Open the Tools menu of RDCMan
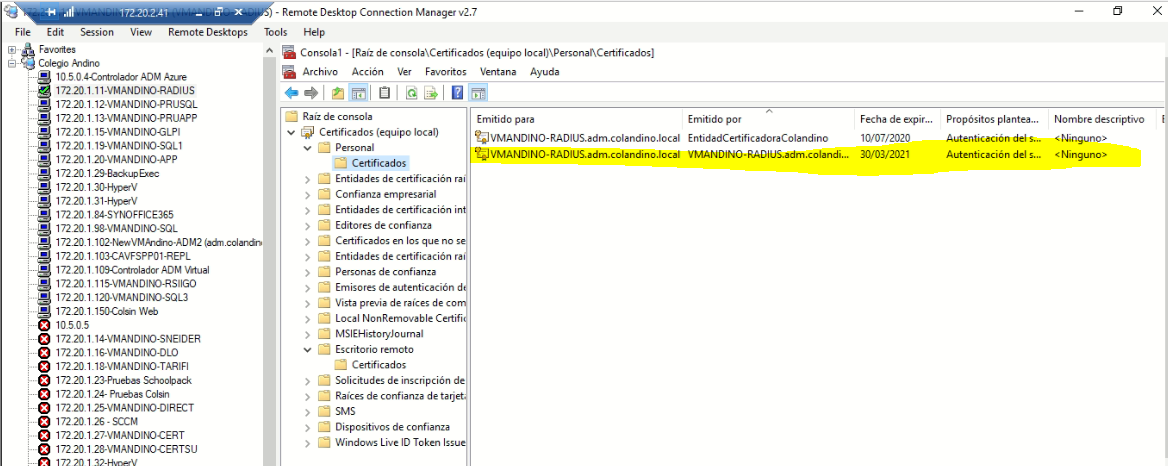1168x466 pixels. [275, 32]
